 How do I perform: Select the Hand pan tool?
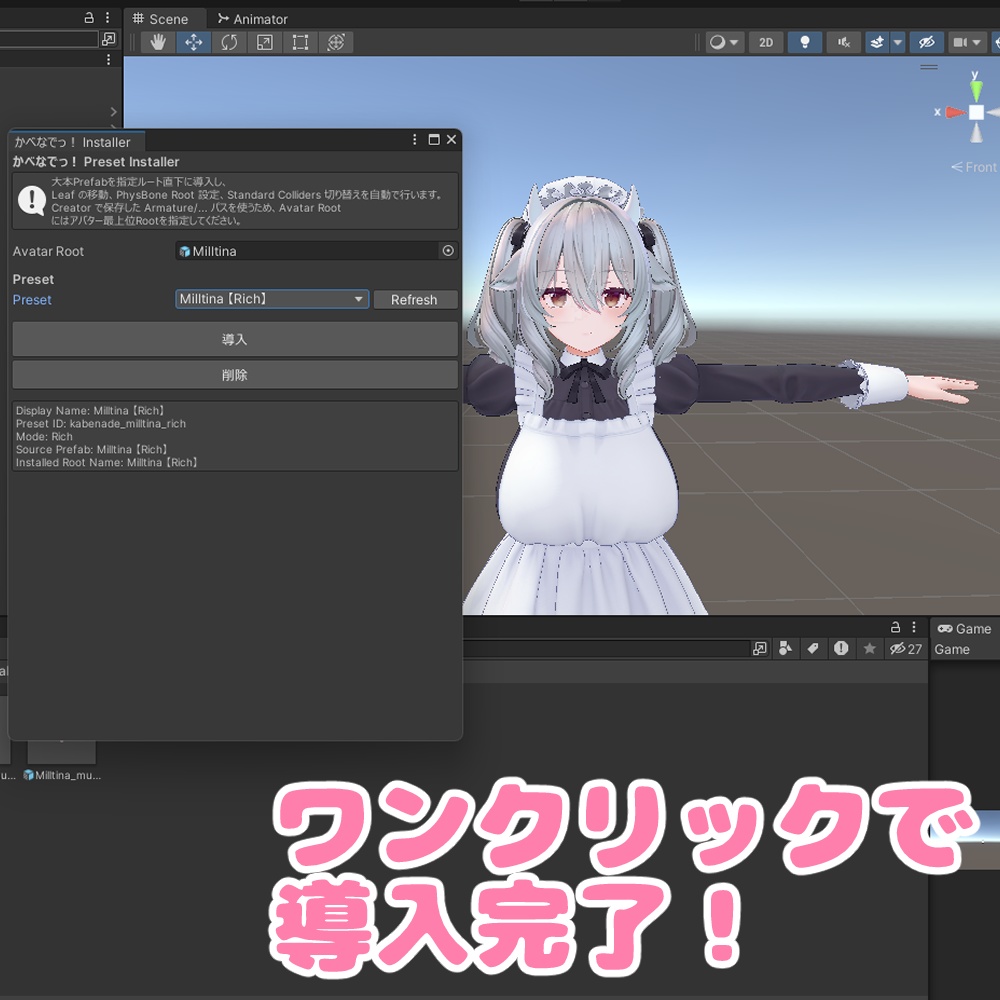[x=156, y=42]
